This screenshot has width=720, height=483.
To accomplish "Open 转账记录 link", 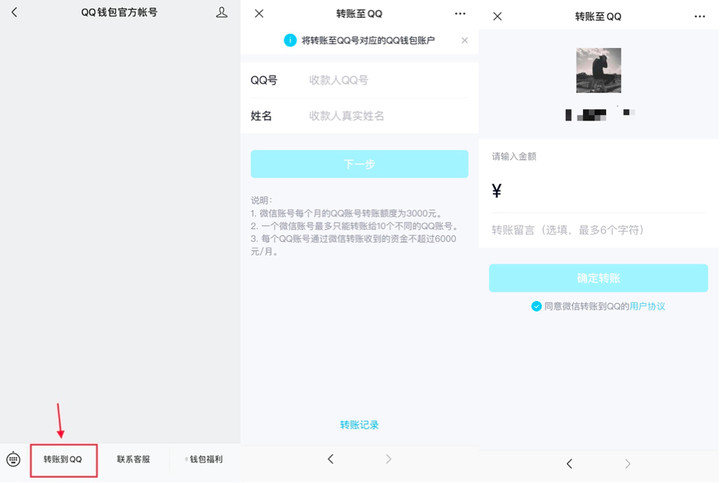I will click(360, 425).
